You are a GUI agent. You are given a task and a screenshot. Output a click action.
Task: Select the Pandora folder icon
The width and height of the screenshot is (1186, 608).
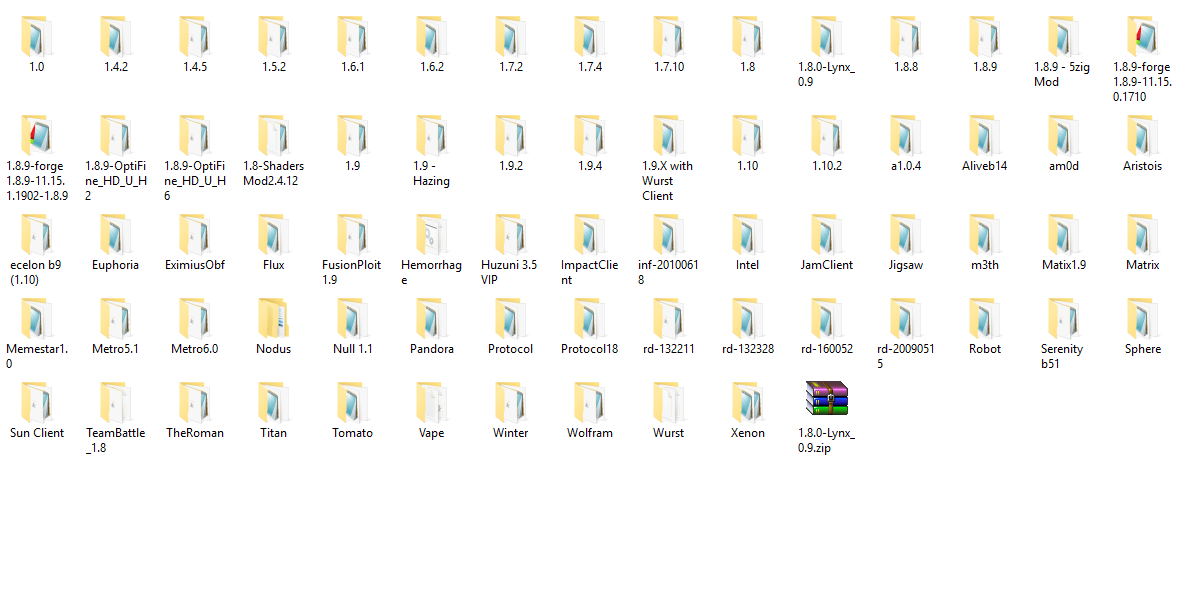click(431, 318)
